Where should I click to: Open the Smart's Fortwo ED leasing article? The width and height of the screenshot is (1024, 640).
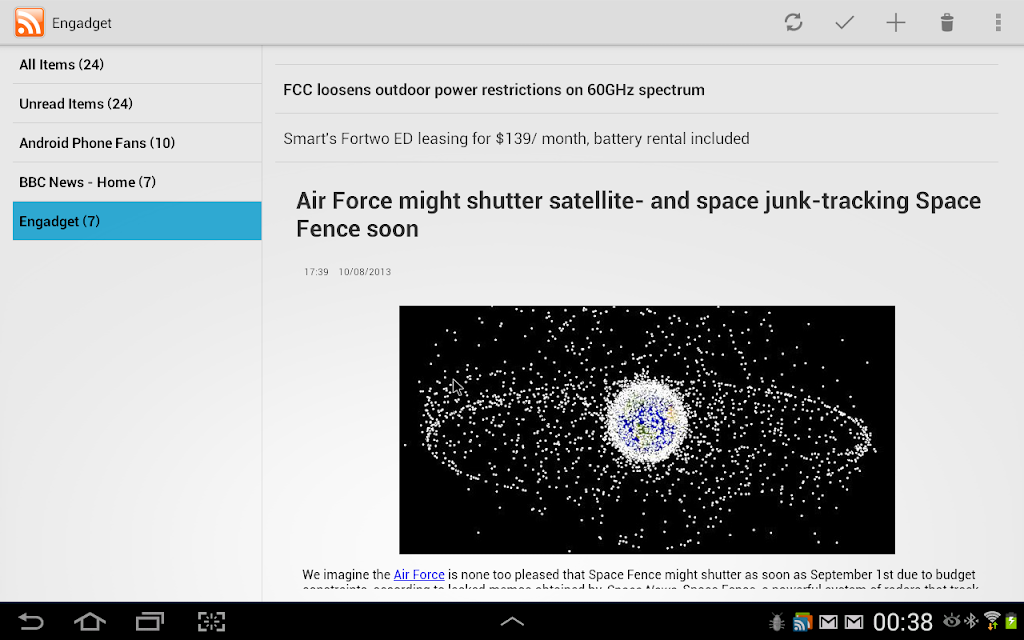coord(637,138)
